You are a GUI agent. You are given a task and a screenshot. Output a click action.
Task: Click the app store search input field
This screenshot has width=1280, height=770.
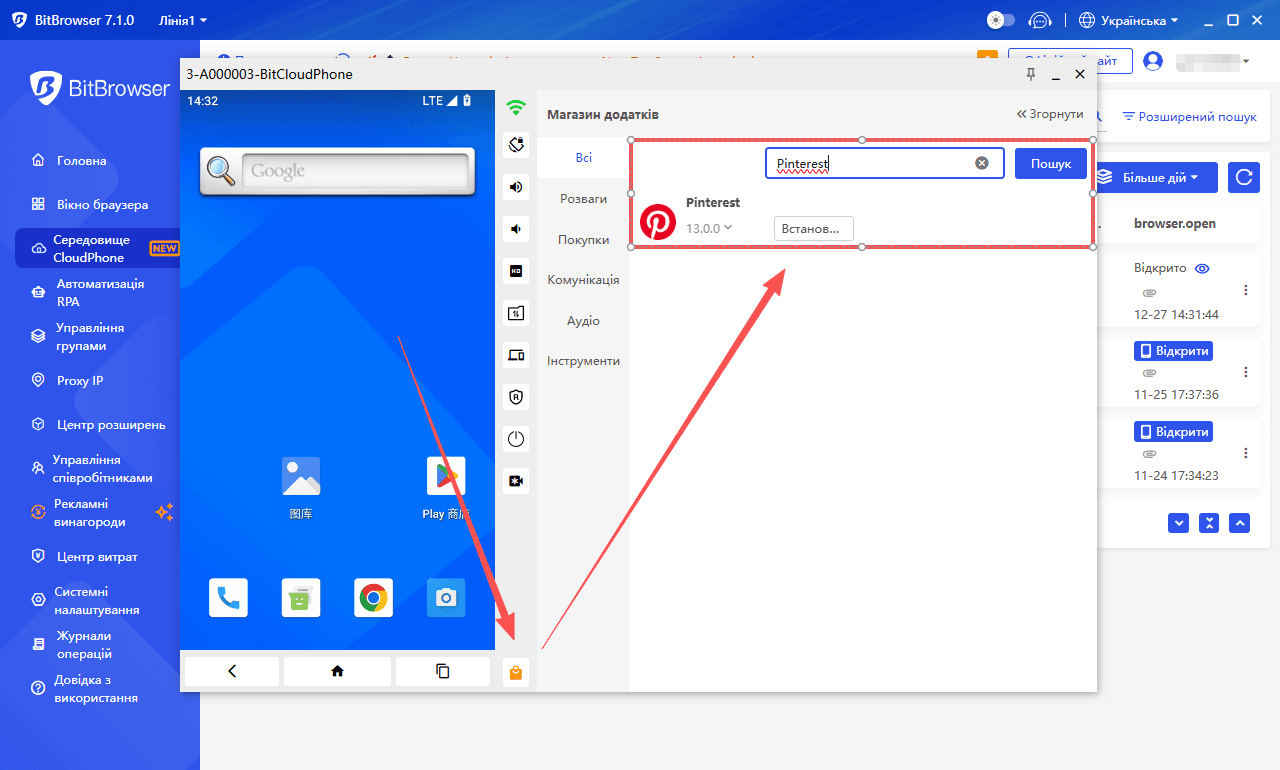(x=885, y=163)
